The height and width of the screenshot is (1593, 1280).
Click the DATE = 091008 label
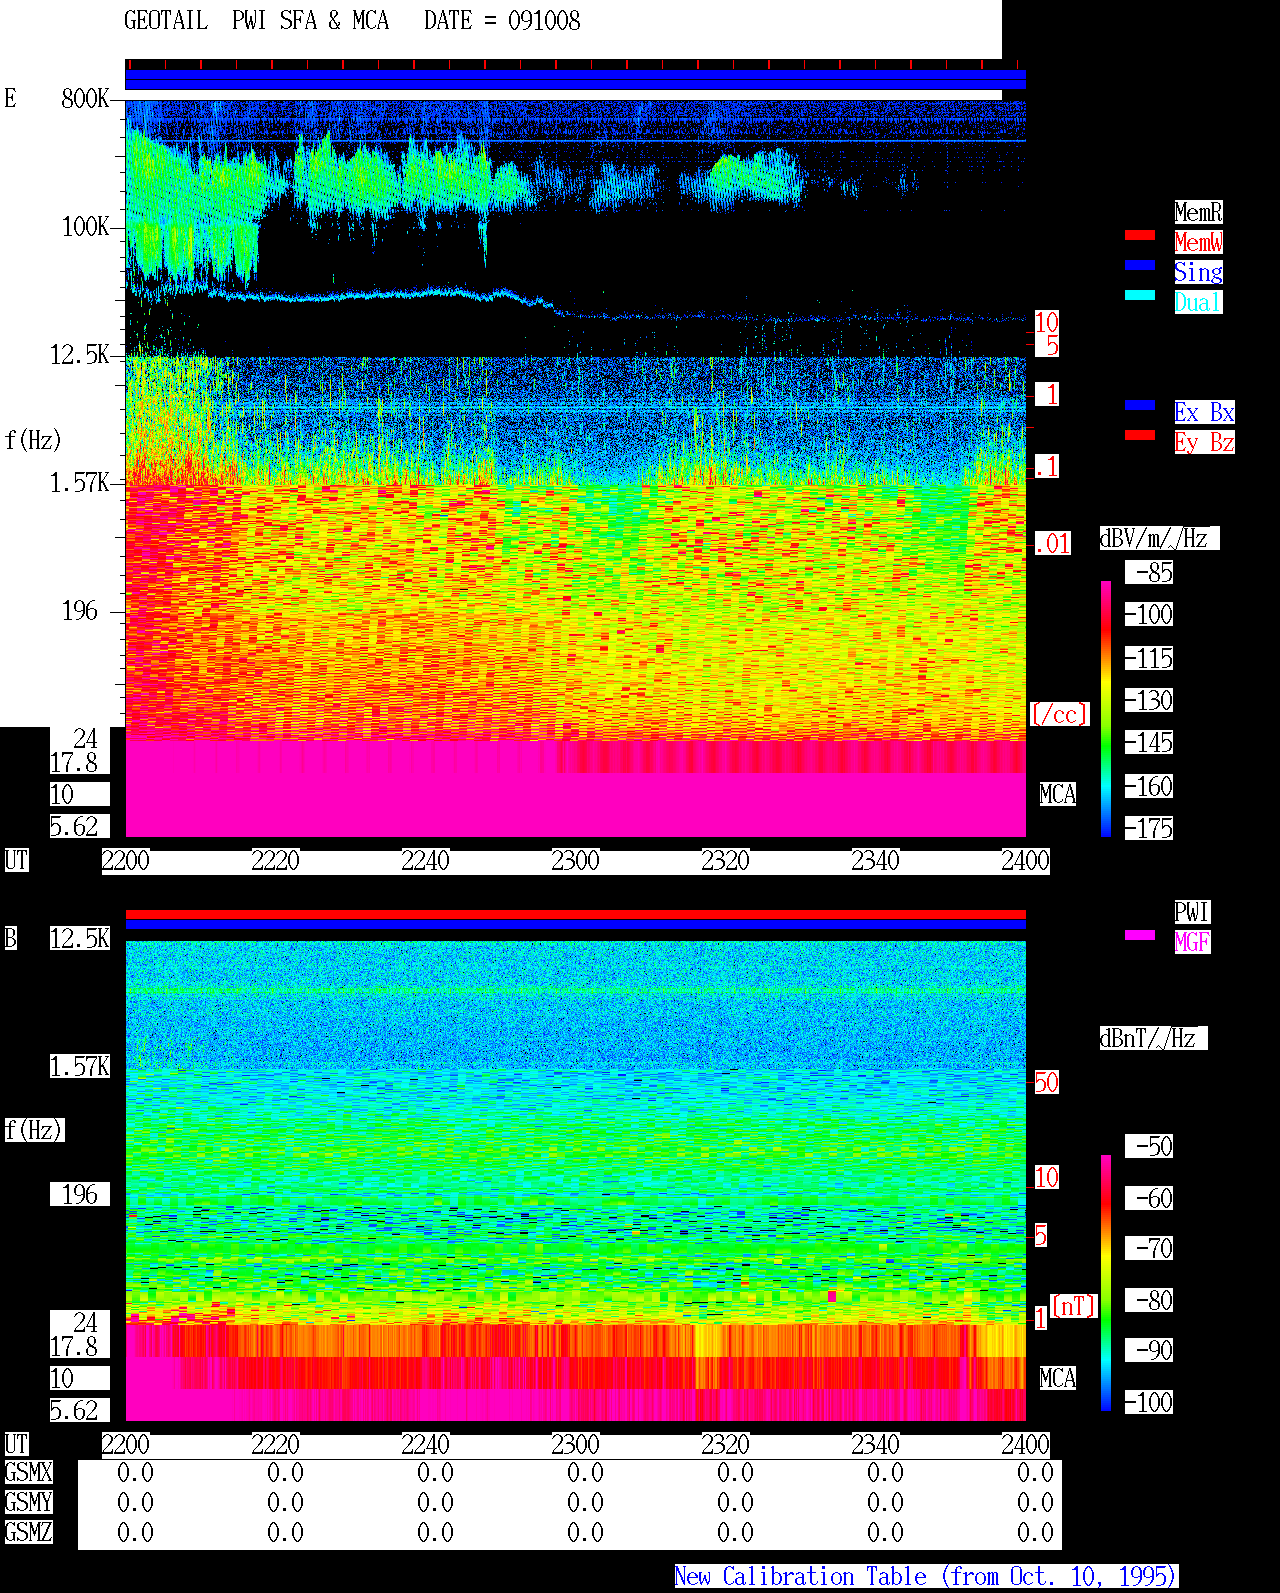click(x=502, y=21)
